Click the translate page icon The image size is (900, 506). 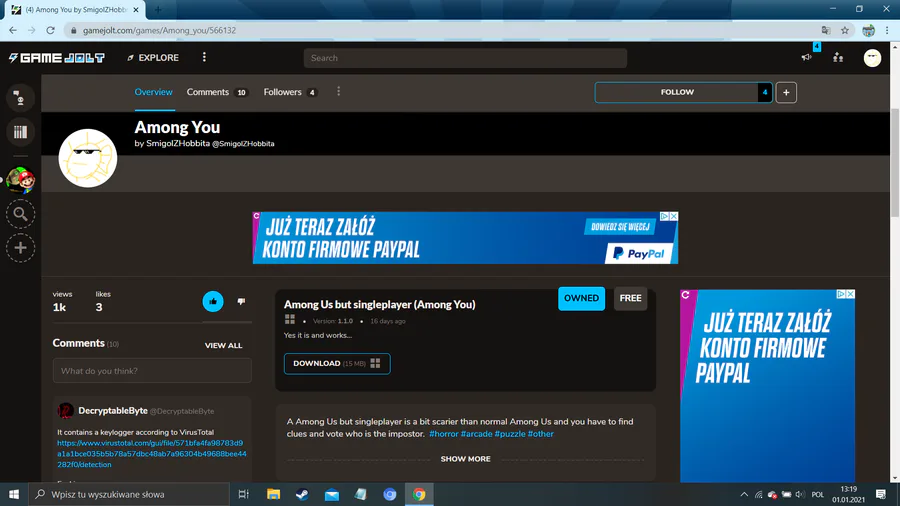click(825, 30)
